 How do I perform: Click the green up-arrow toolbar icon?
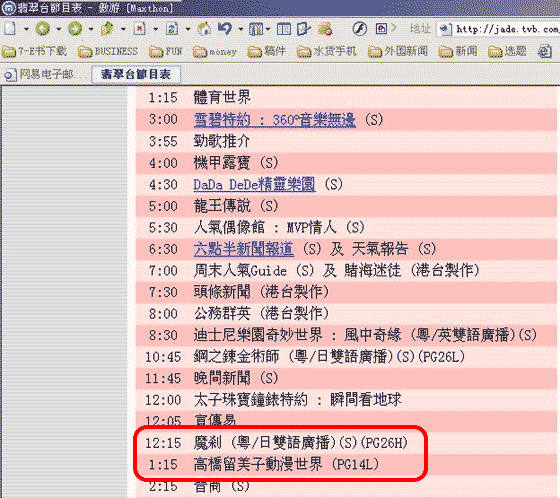point(107,28)
